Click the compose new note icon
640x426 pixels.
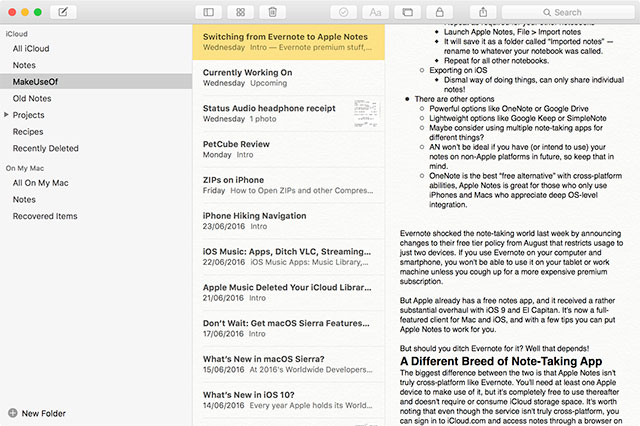click(64, 12)
